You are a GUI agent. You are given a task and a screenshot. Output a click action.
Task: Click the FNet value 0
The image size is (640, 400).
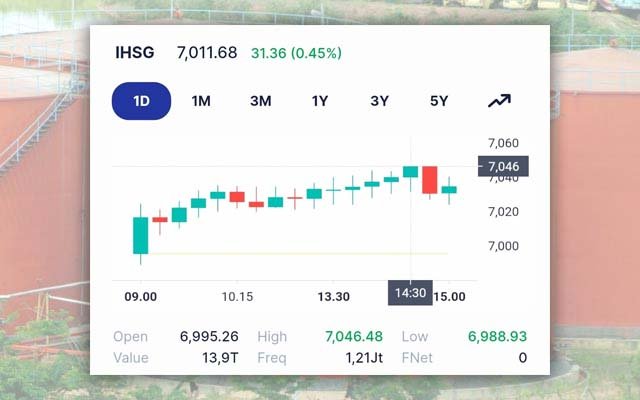pos(522,358)
